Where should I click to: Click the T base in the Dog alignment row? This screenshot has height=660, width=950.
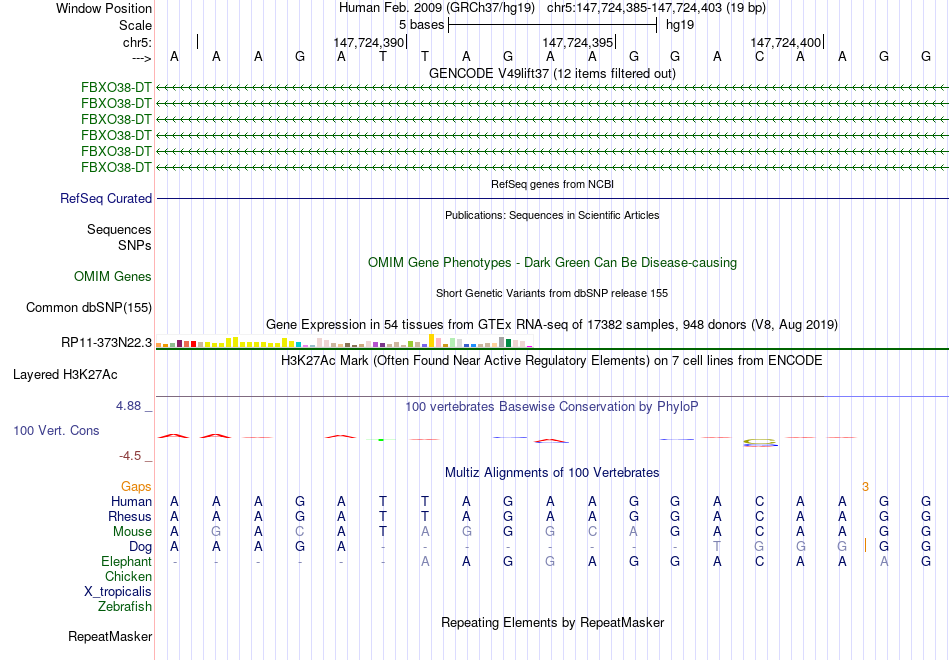click(x=717, y=547)
